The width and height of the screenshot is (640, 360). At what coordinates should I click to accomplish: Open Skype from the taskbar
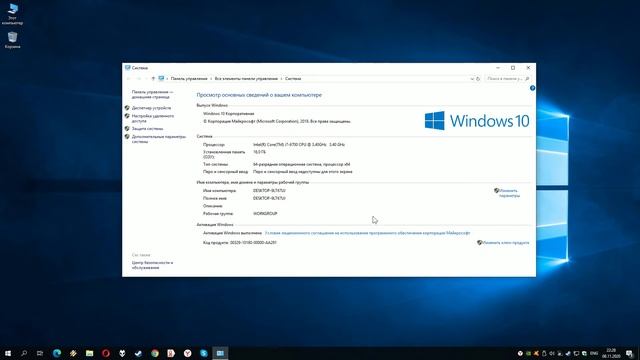[x=204, y=353]
